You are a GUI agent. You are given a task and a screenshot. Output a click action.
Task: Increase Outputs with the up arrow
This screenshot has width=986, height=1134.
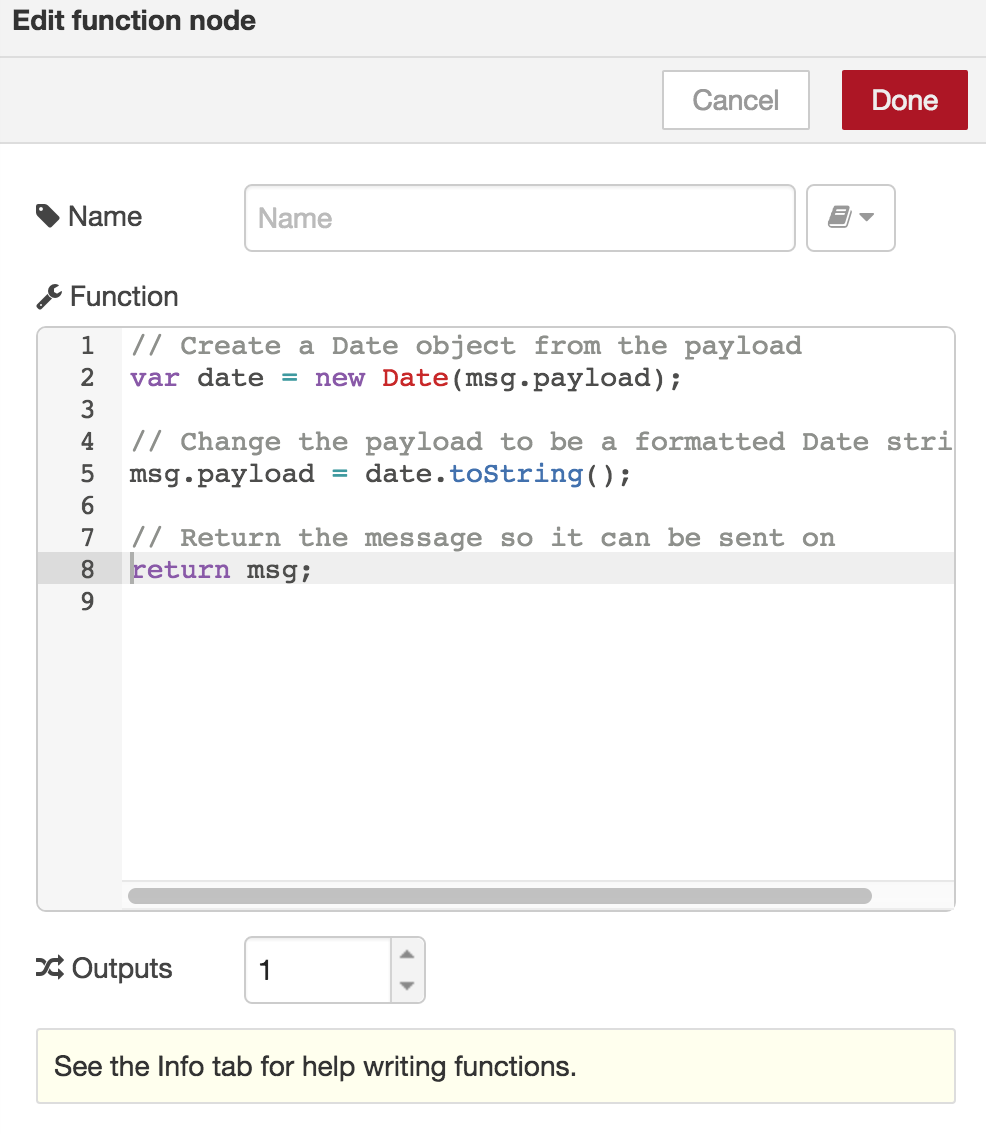coord(407,954)
